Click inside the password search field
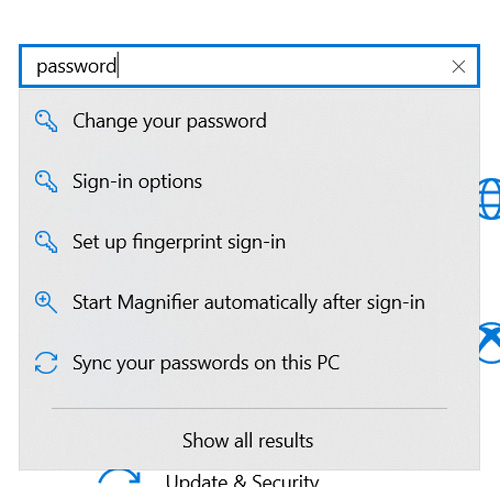500x487 pixels. coord(249,66)
